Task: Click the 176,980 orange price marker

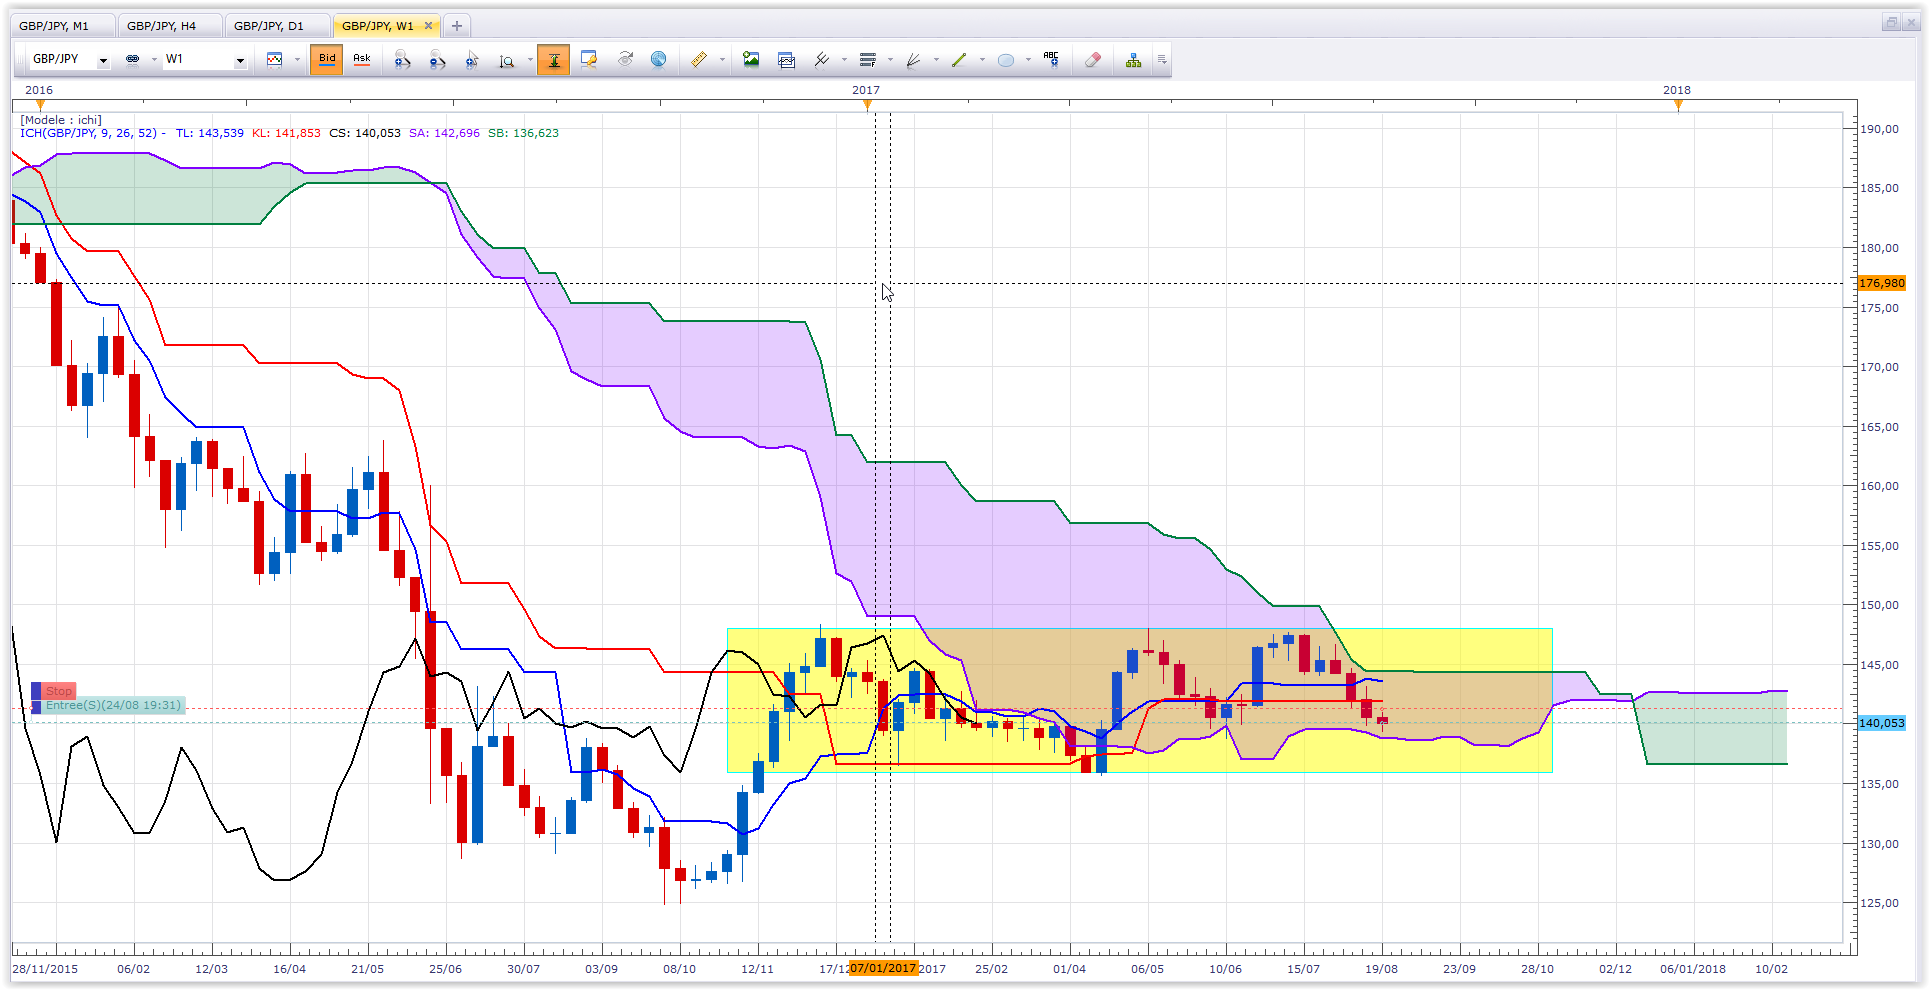Action: point(1881,283)
